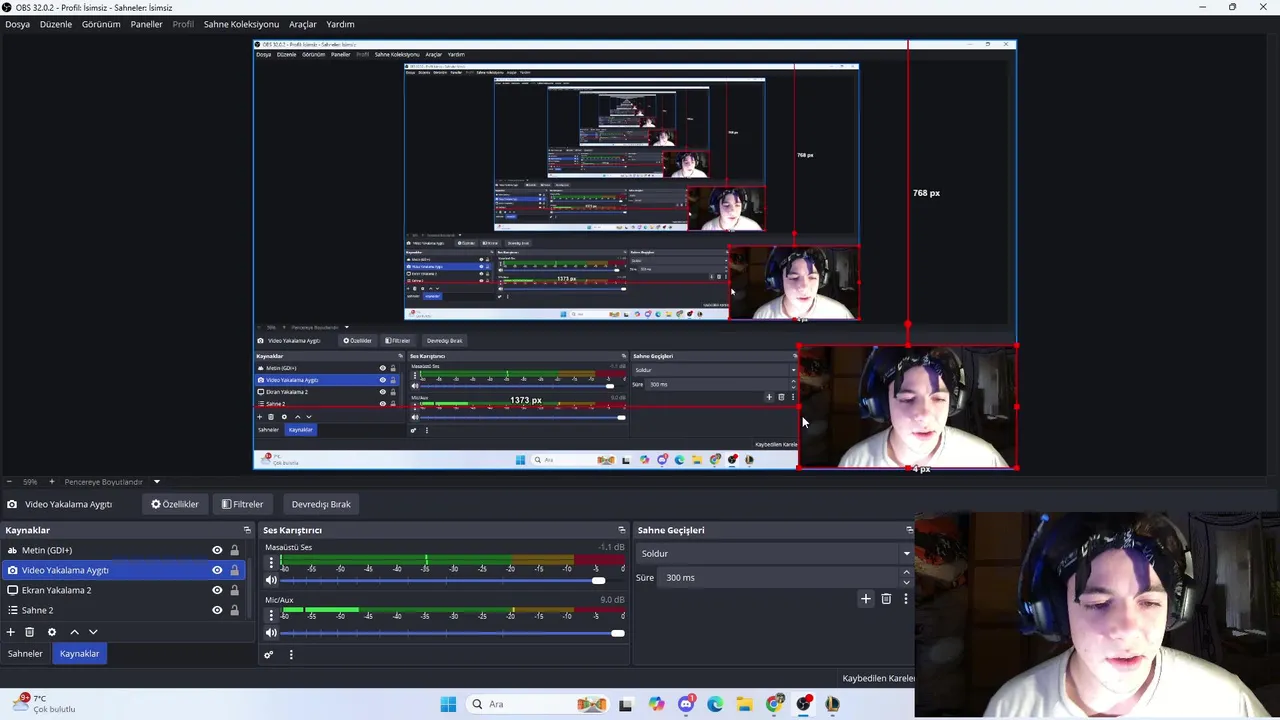
Task: Open File Explorer from the taskbar
Action: (745, 704)
